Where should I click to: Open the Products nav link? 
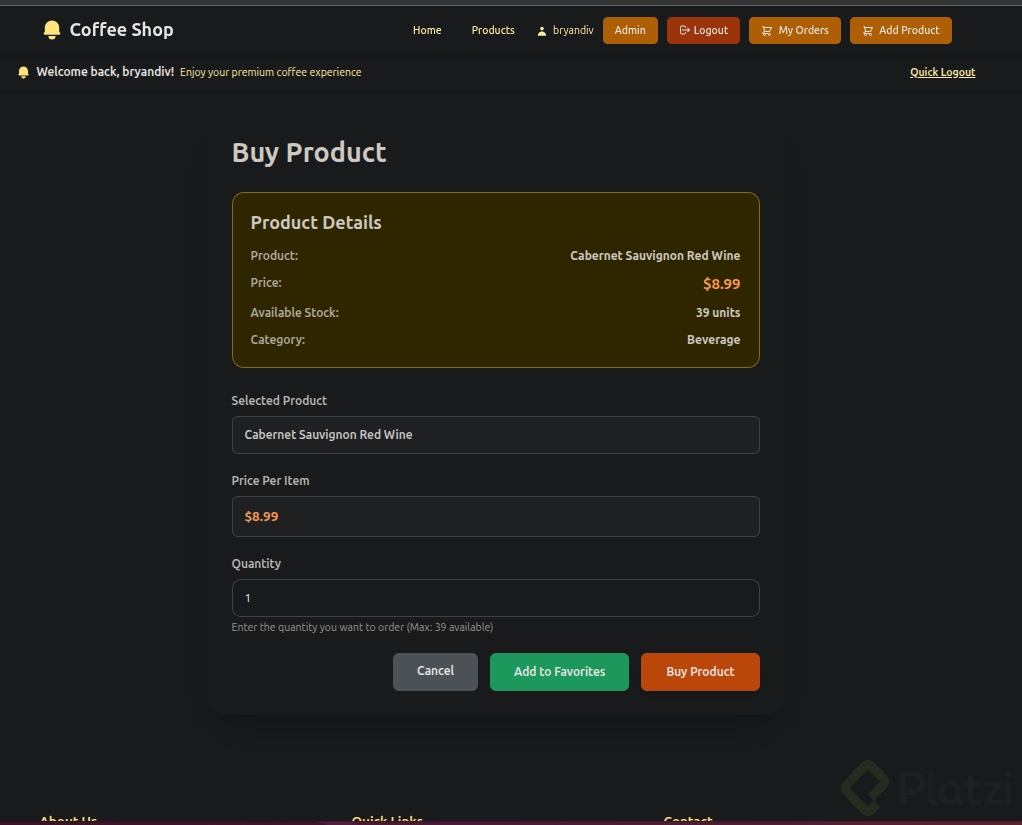click(x=493, y=31)
